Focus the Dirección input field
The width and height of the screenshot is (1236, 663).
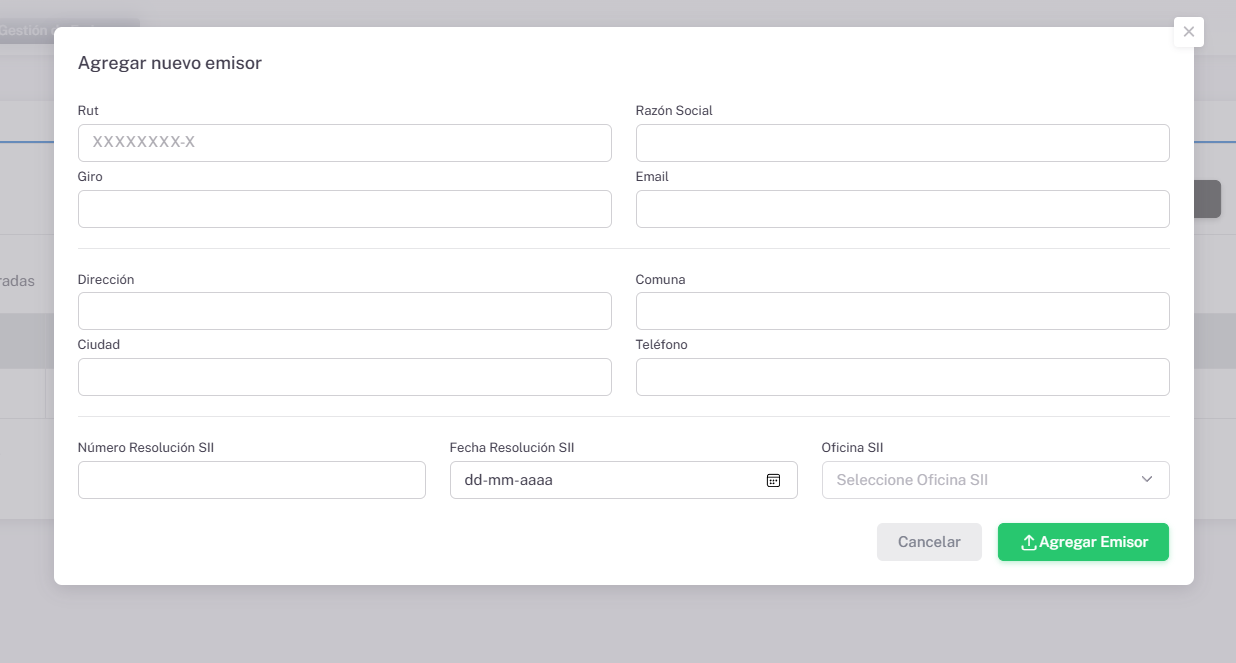pyautogui.click(x=344, y=311)
